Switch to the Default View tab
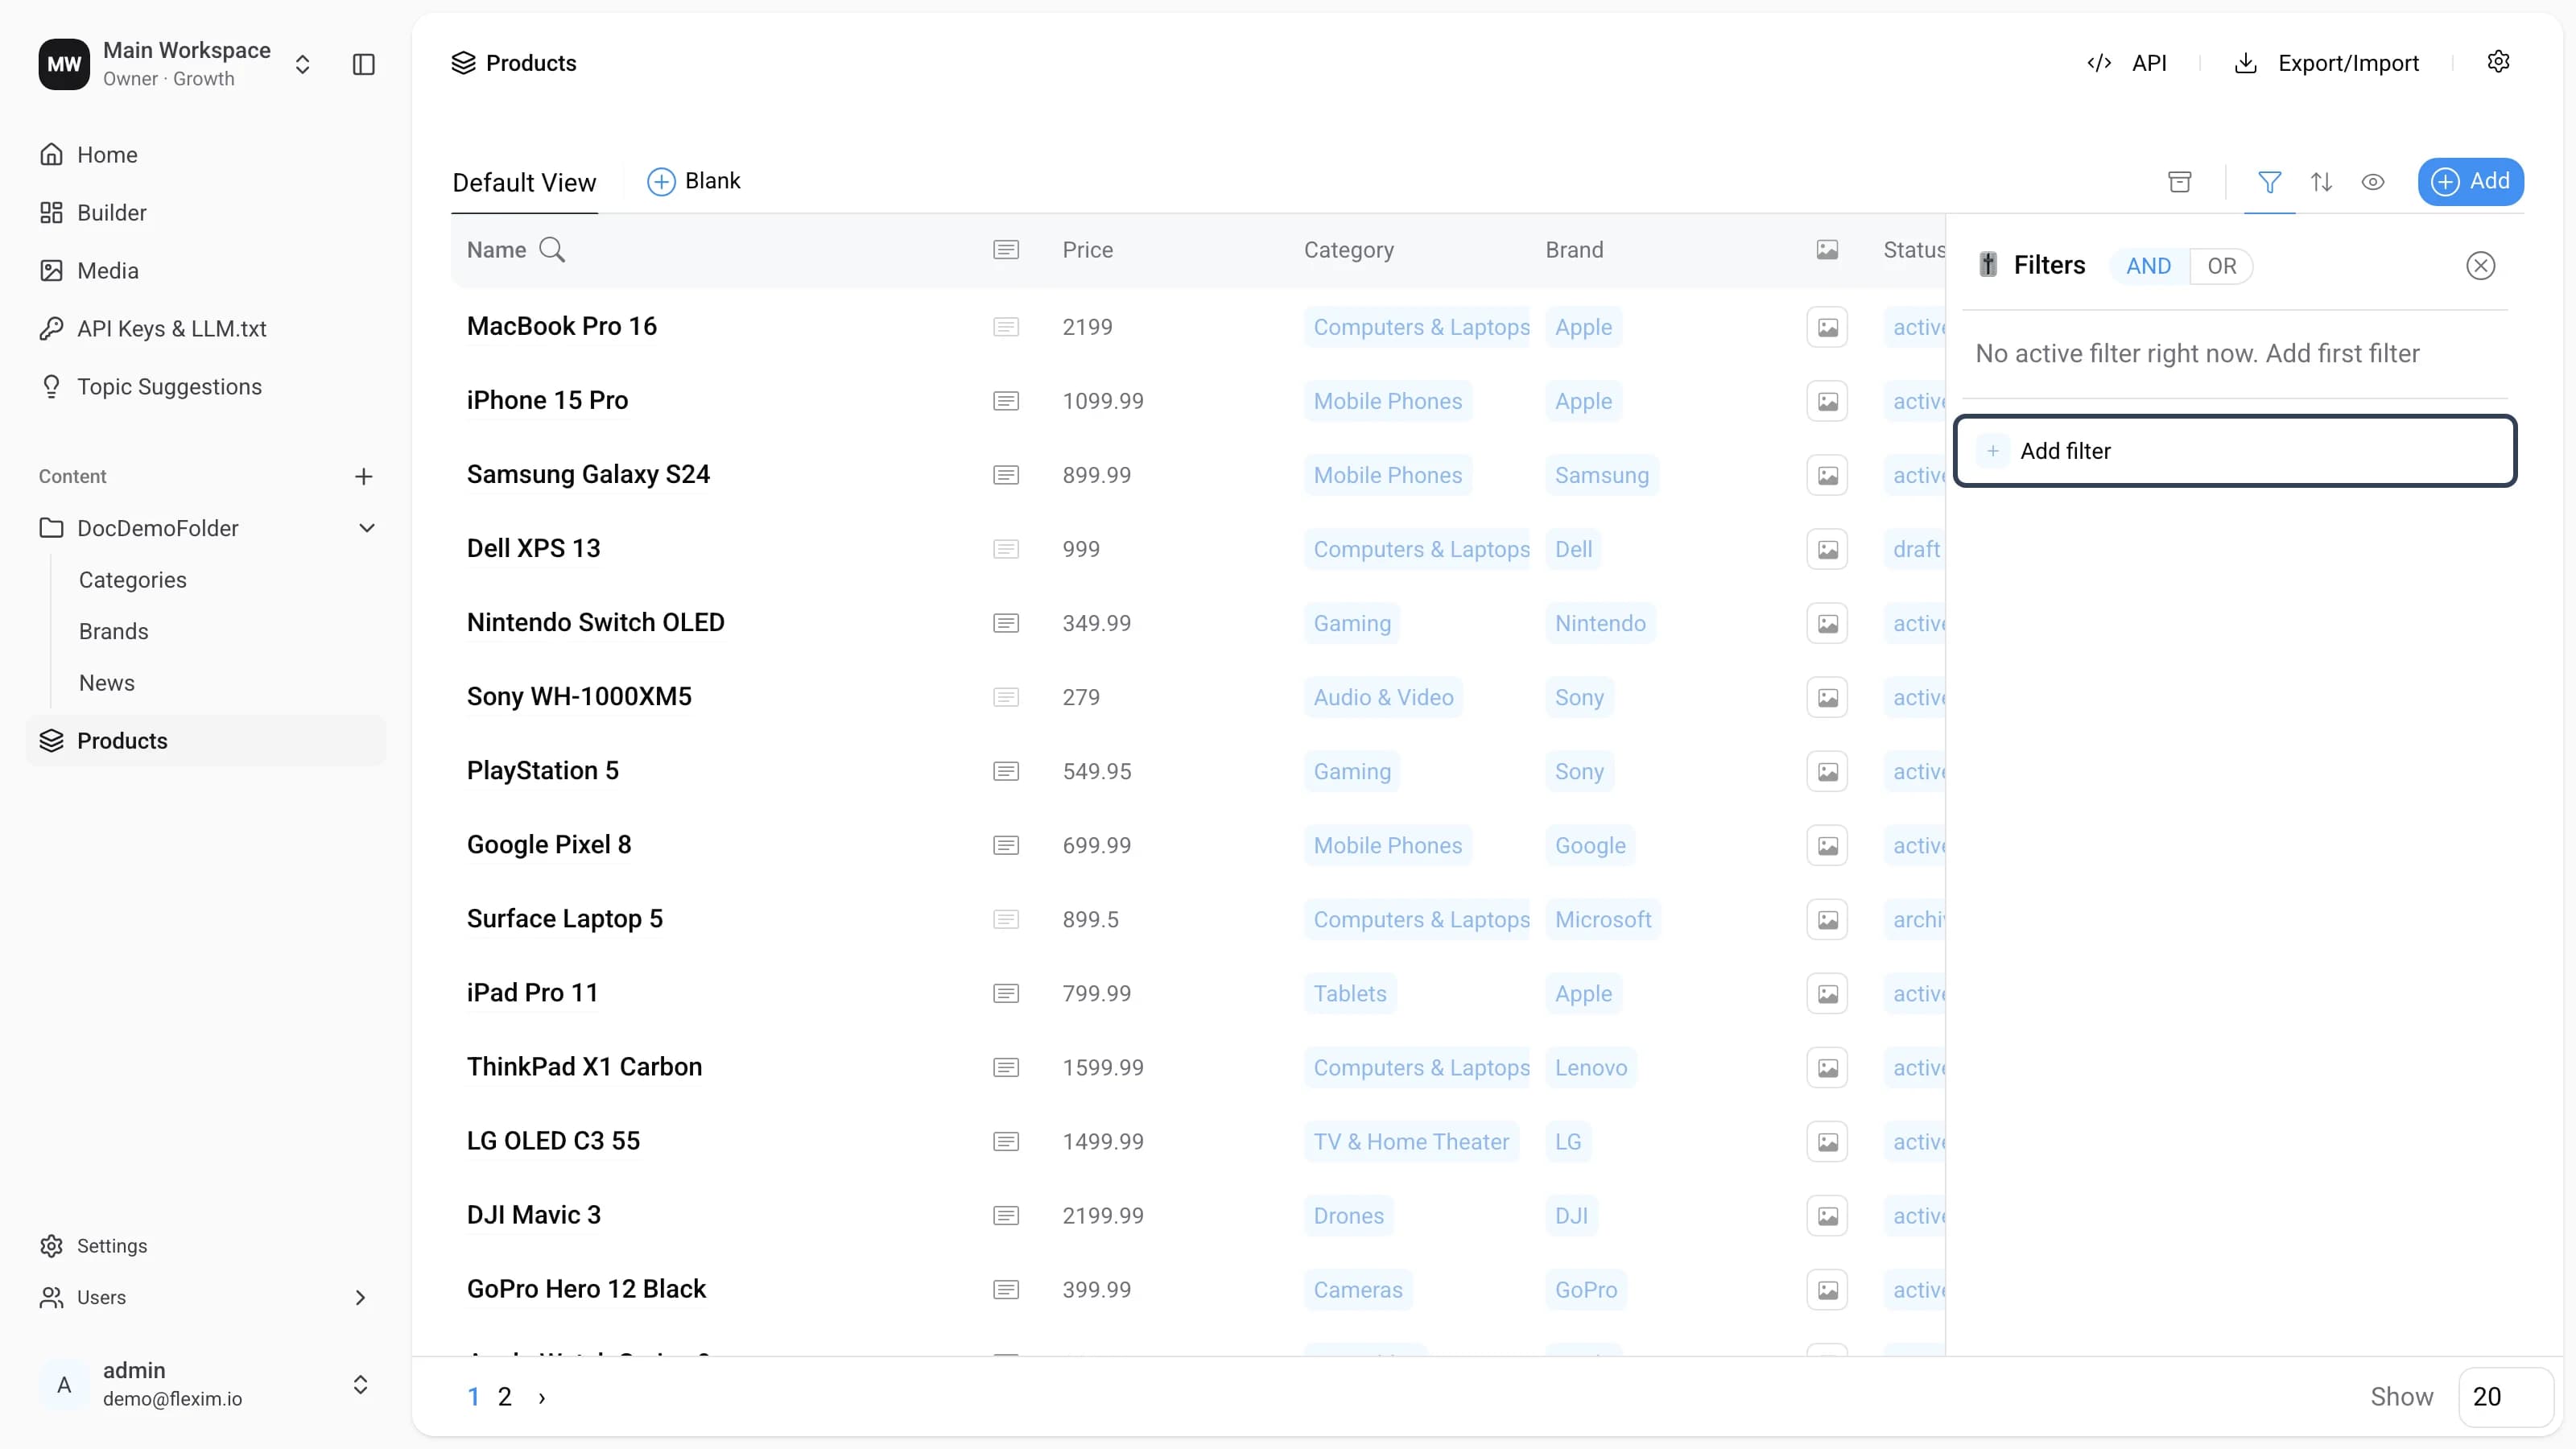Viewport: 2576px width, 1449px height. (524, 183)
